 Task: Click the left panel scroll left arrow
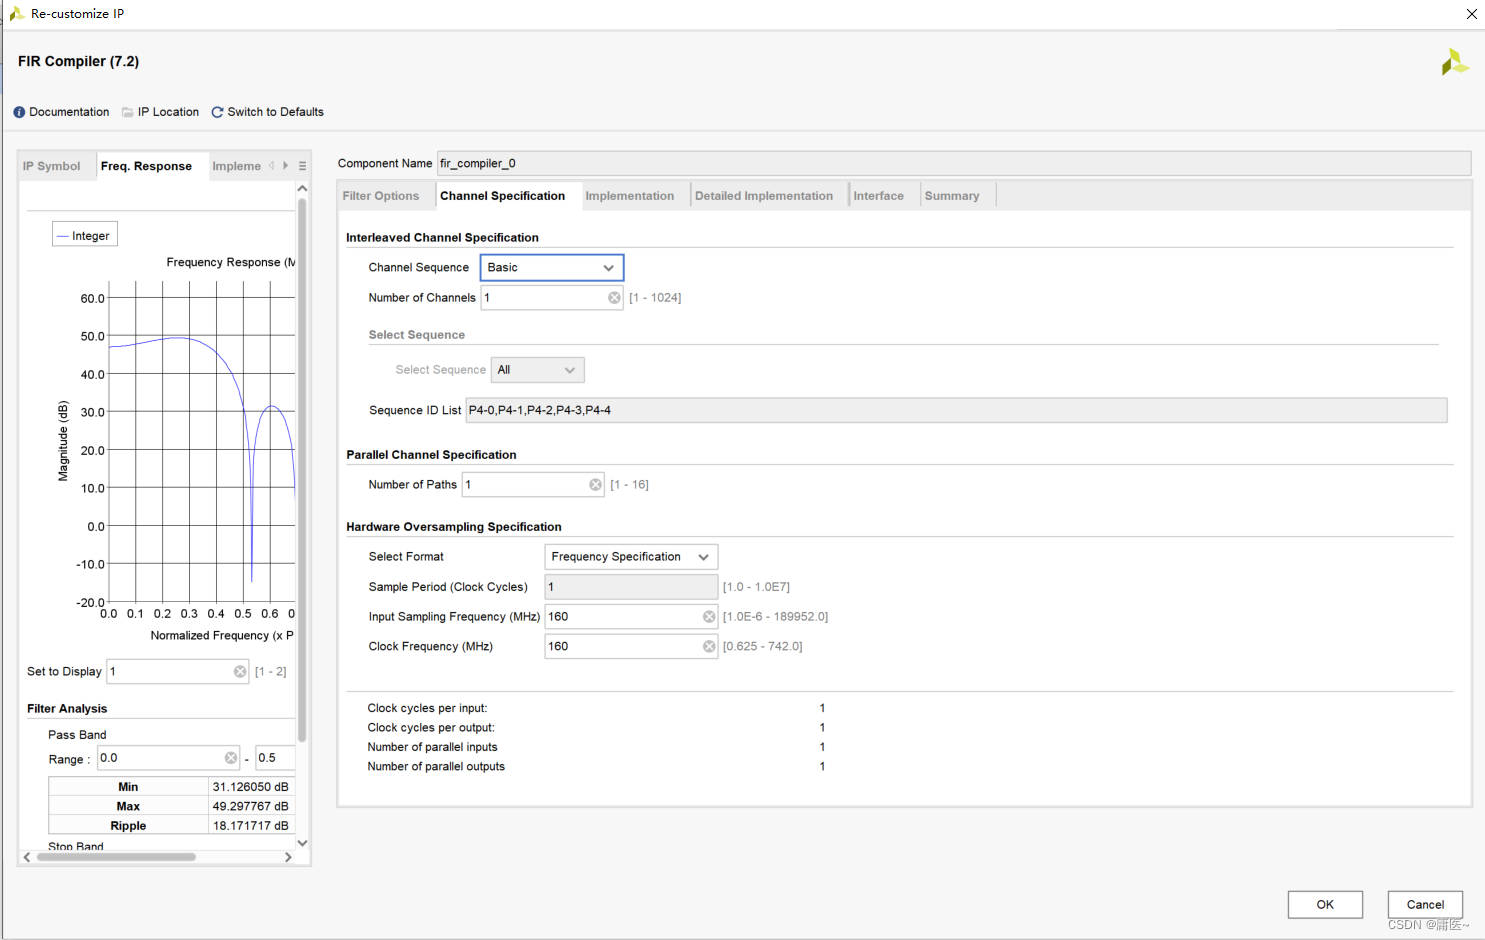(27, 857)
